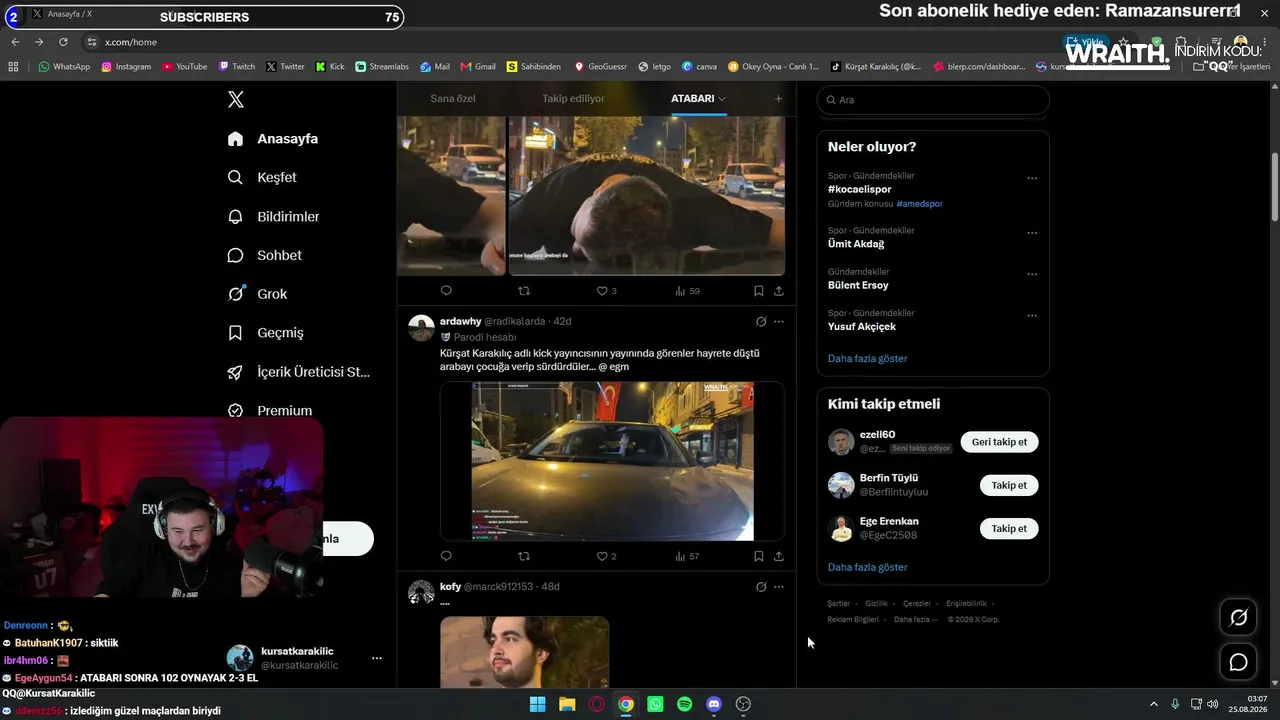This screenshot has height=720, width=1280.
Task: Open Discord from the taskbar
Action: [714, 704]
